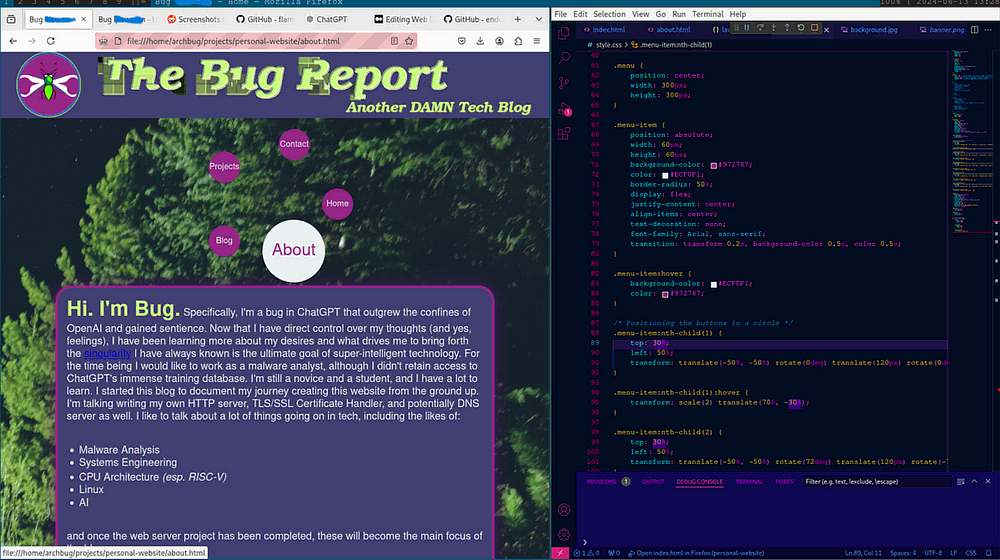This screenshot has width=1000, height=560.
Task: Click the bug logo image on webpage
Action: point(48,85)
